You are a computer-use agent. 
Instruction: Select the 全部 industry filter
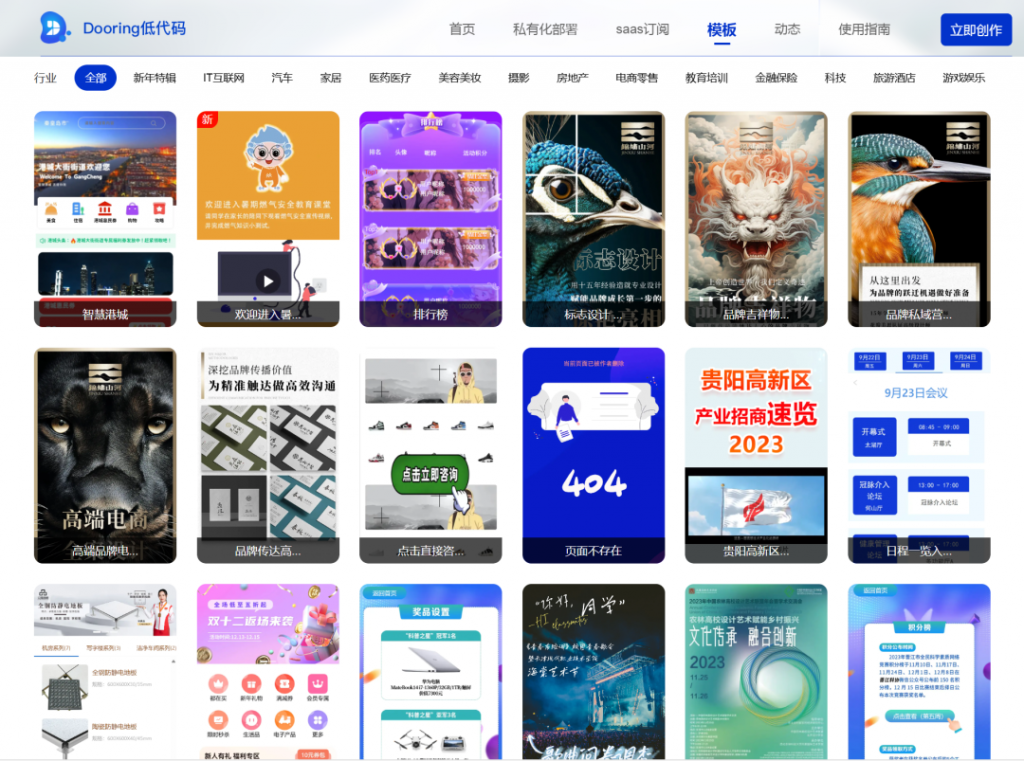(95, 78)
